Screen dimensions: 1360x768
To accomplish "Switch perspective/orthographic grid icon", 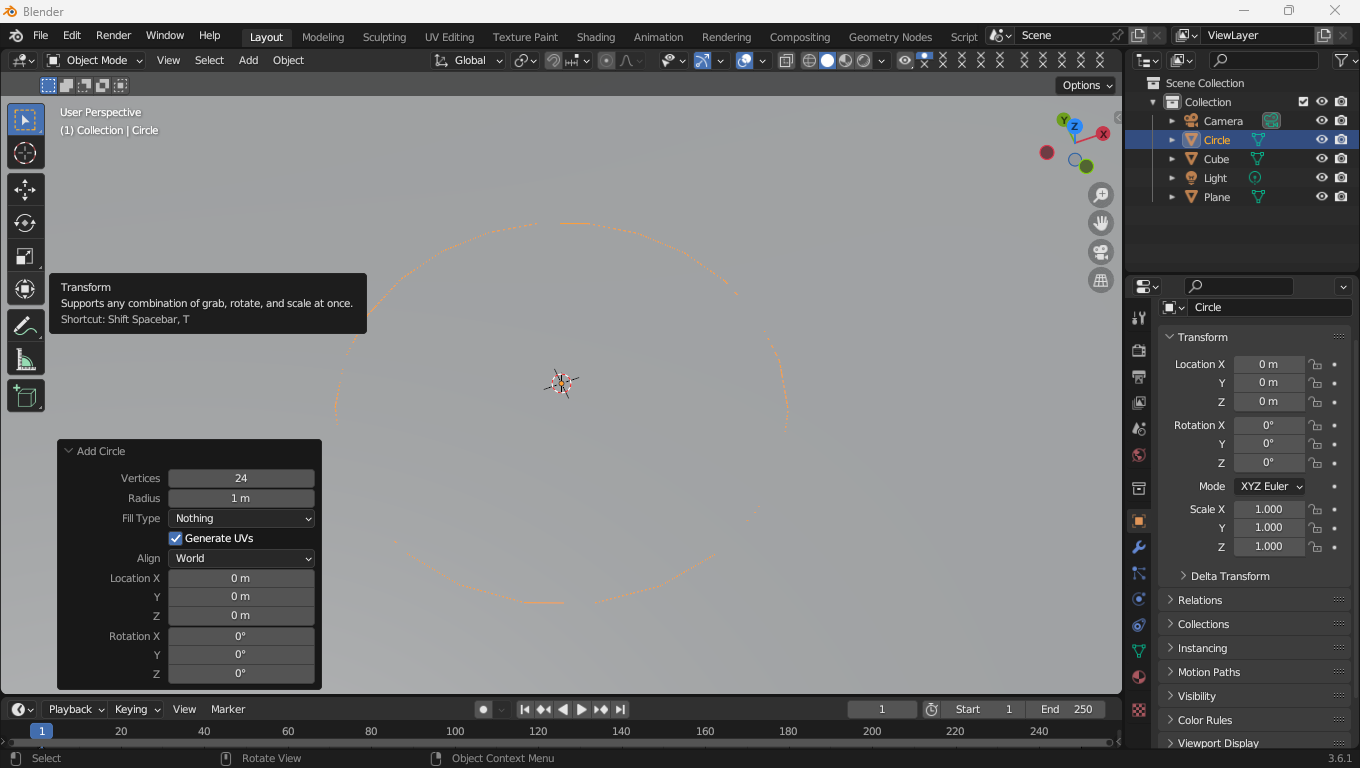I will (1101, 281).
